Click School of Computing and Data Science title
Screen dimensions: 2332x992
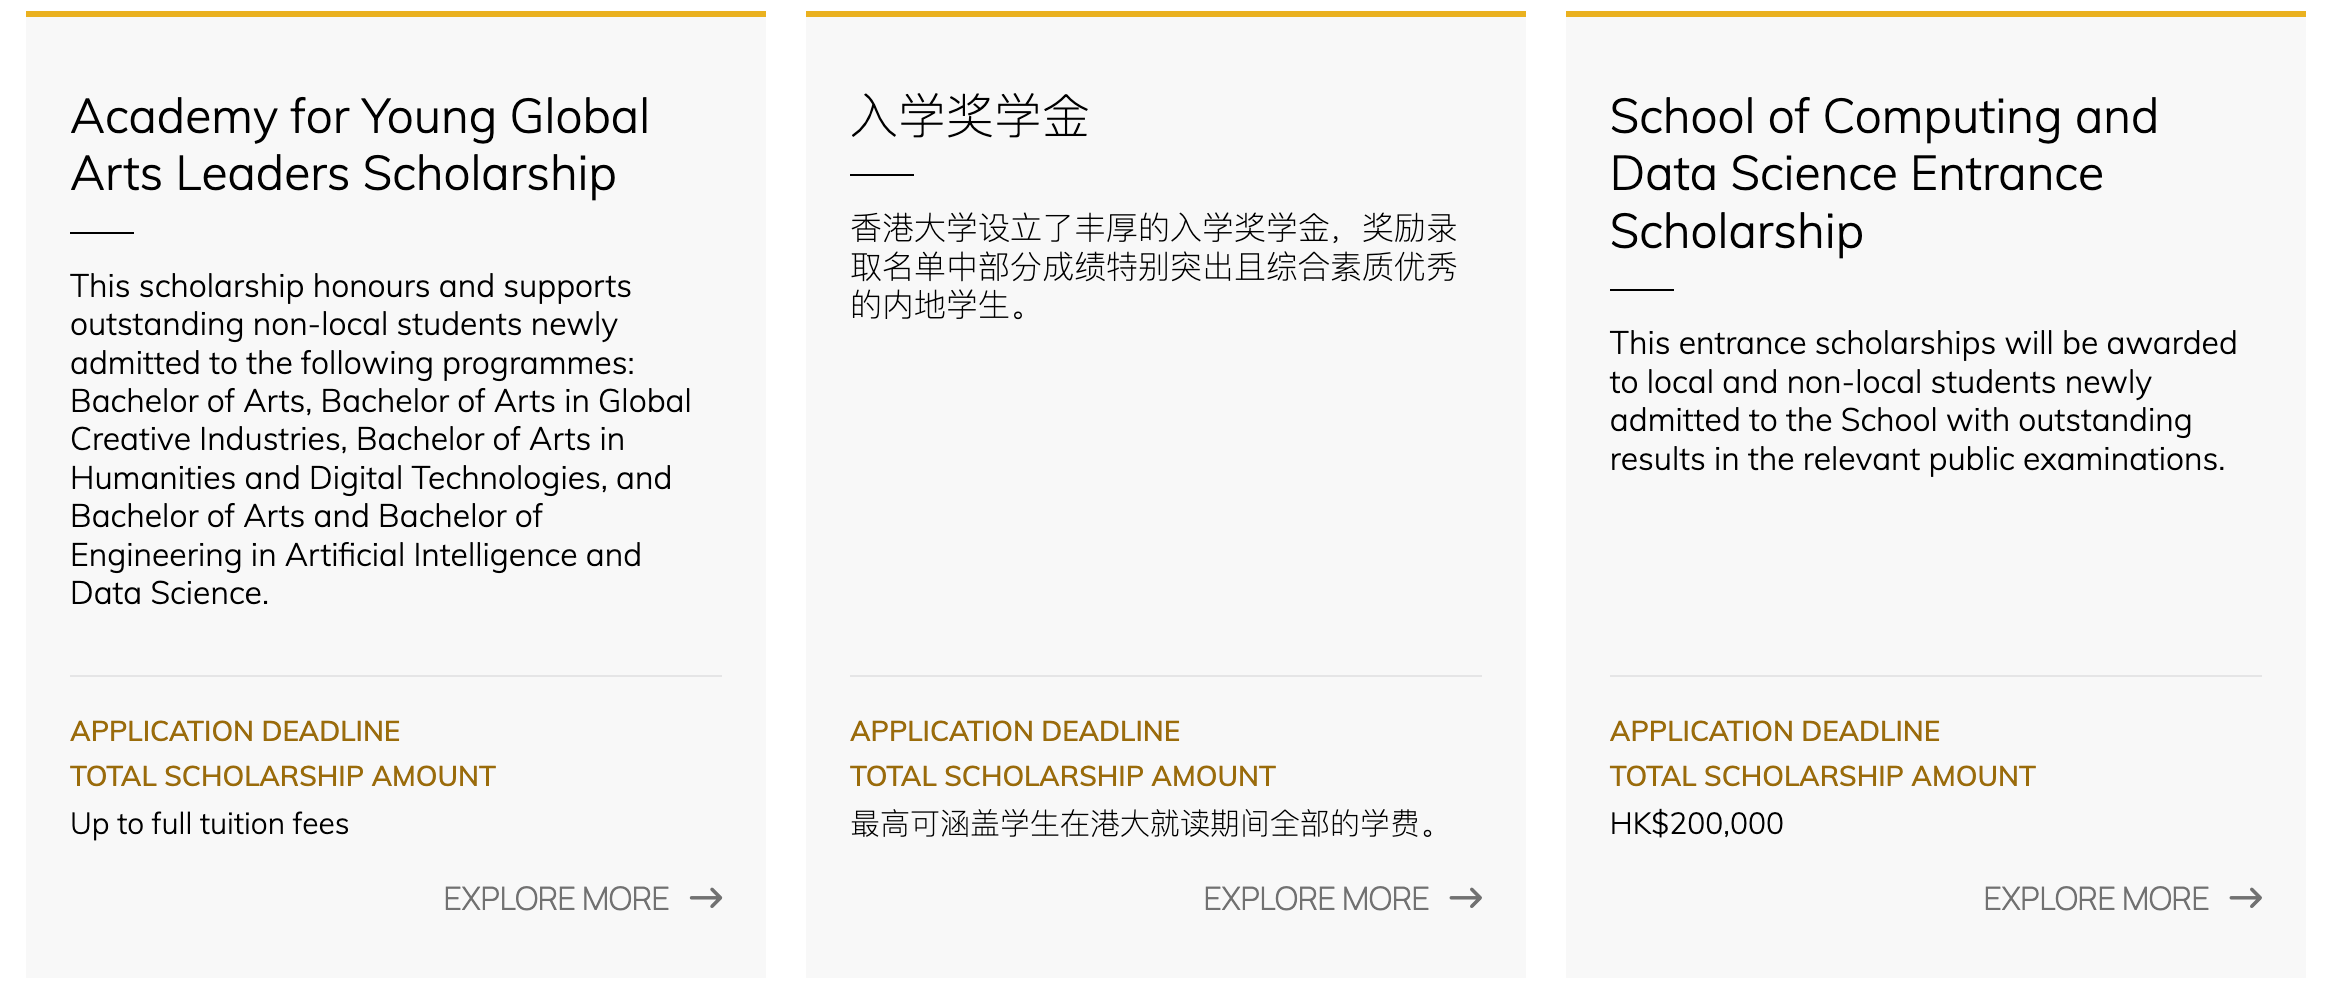[1883, 174]
